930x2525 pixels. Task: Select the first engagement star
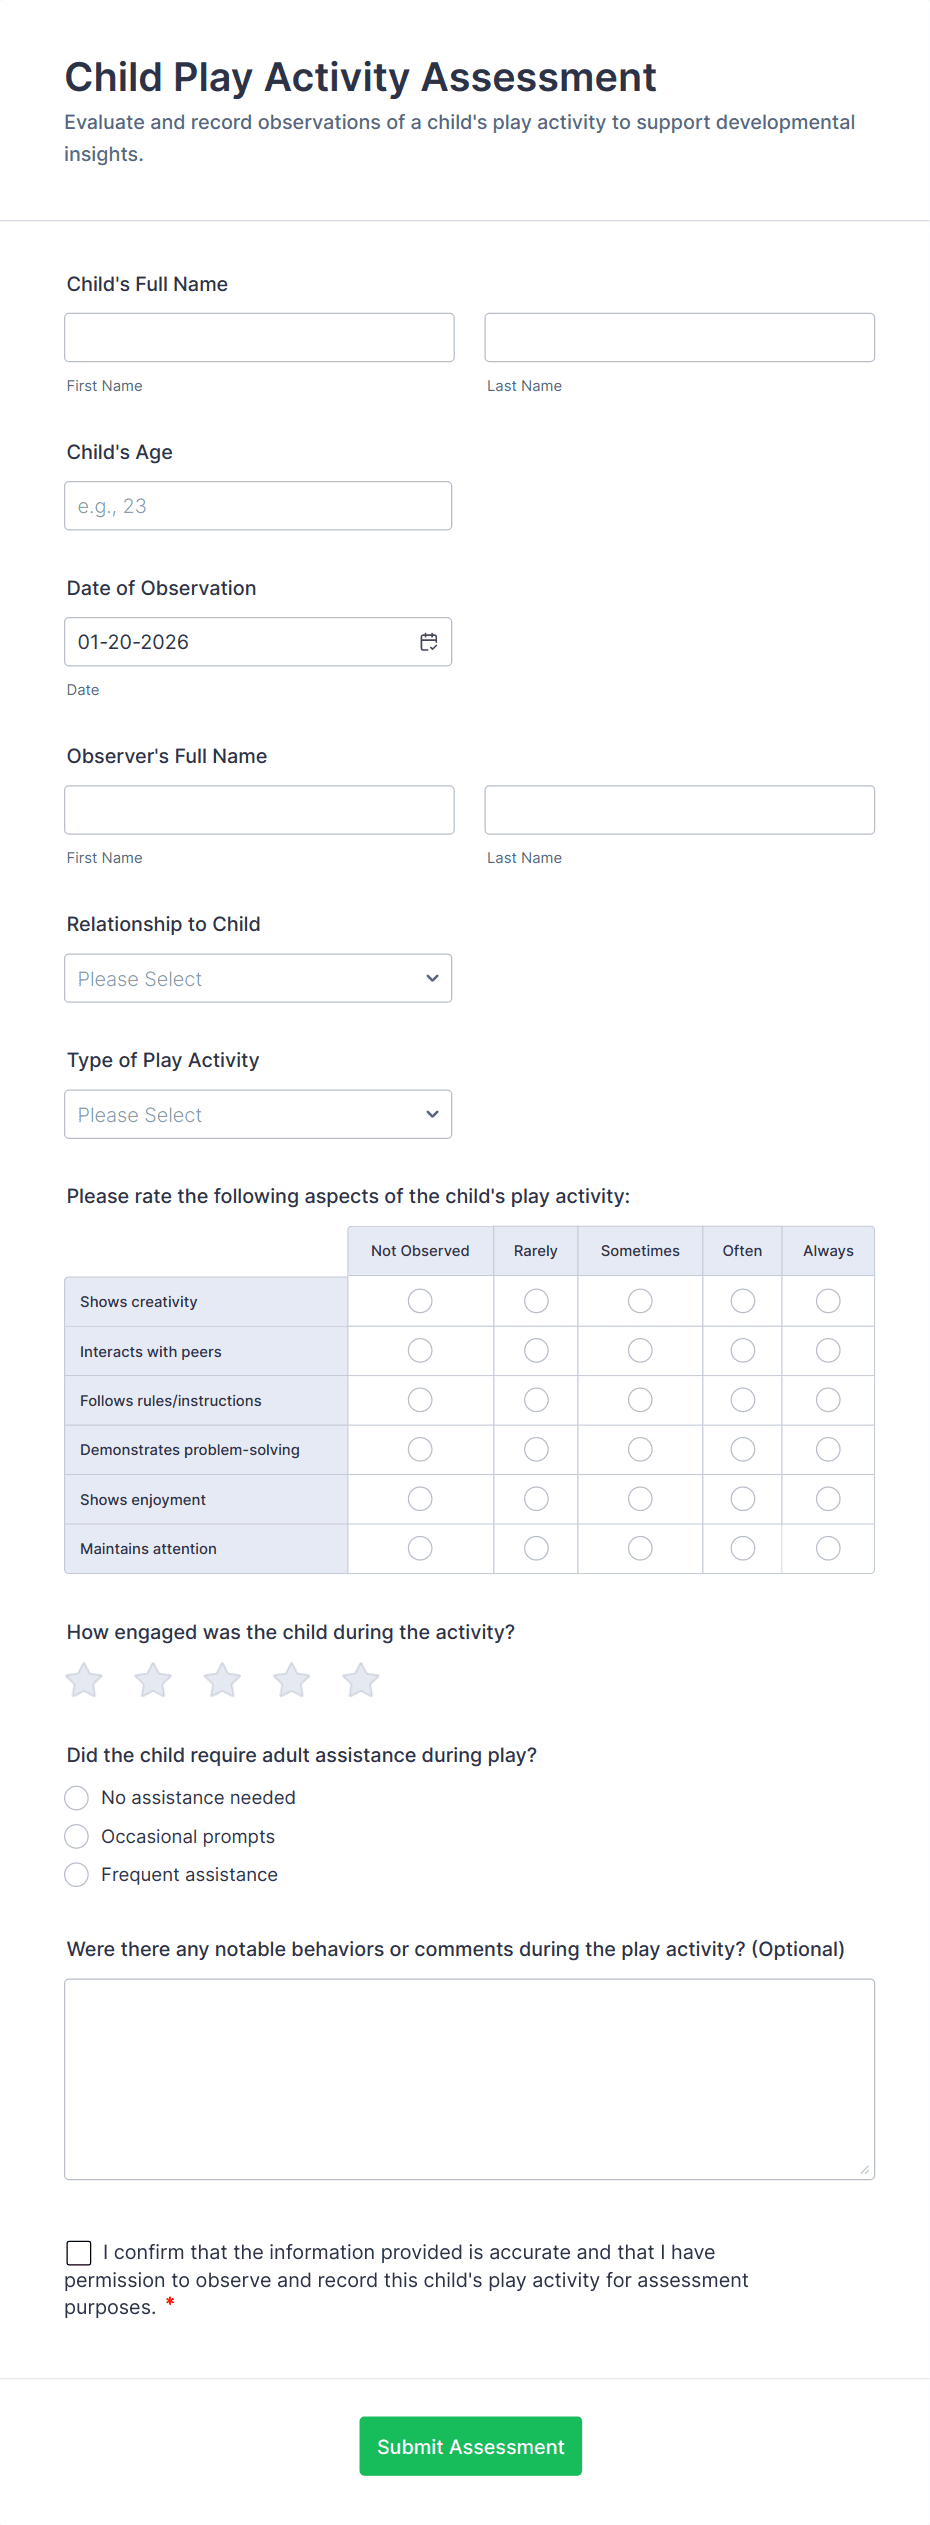pyautogui.click(x=83, y=1680)
